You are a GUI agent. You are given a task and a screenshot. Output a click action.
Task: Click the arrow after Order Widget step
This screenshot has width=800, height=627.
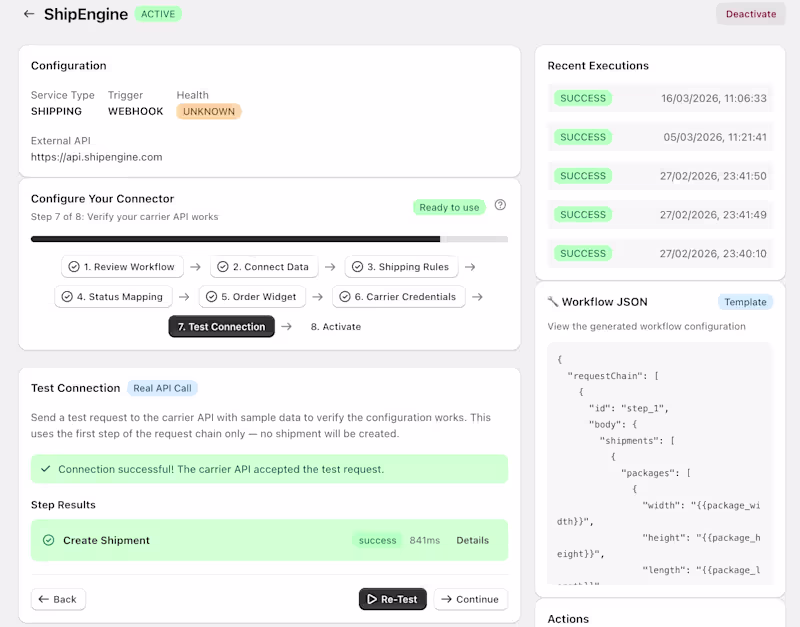[317, 297]
